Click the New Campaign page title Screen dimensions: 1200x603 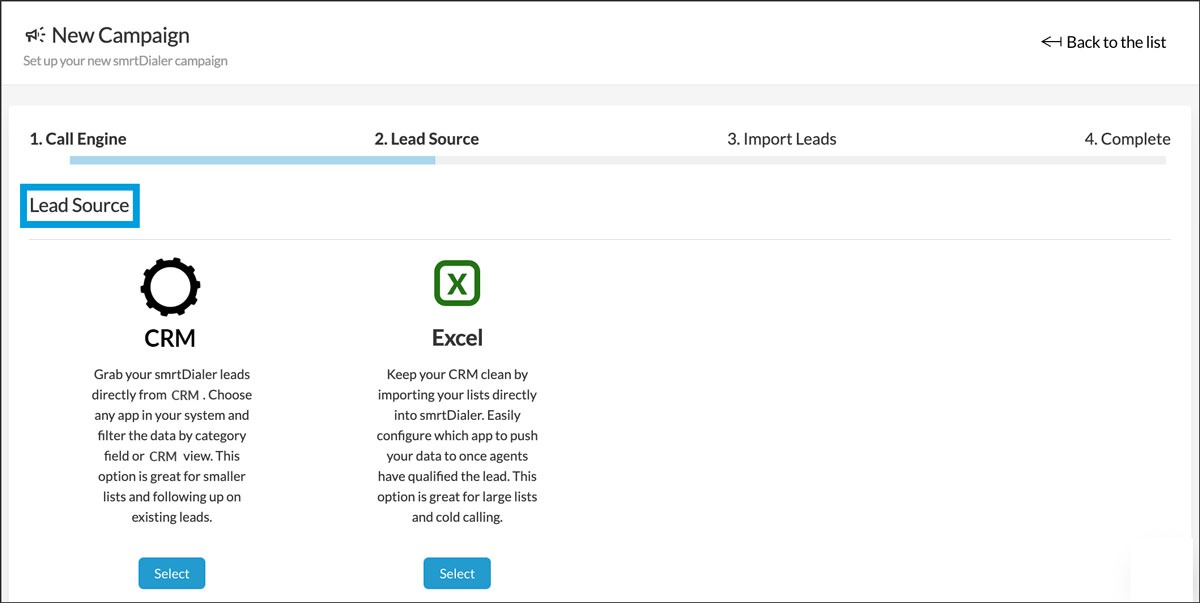click(120, 36)
